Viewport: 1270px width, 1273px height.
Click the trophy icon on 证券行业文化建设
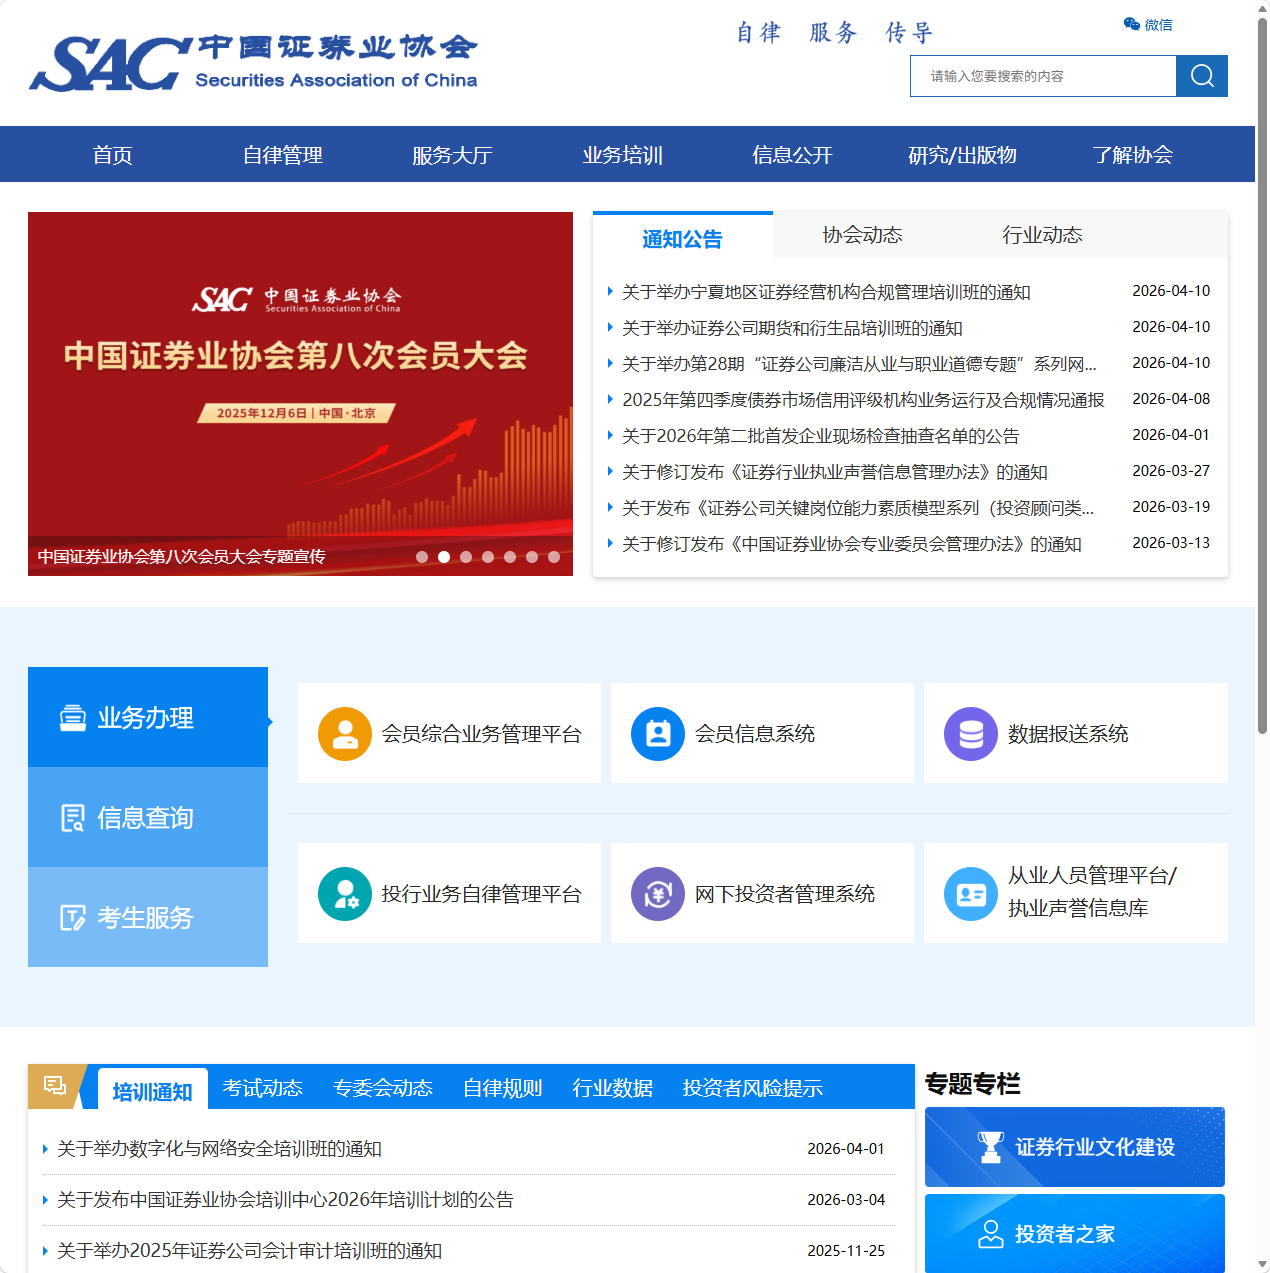[x=993, y=1146]
